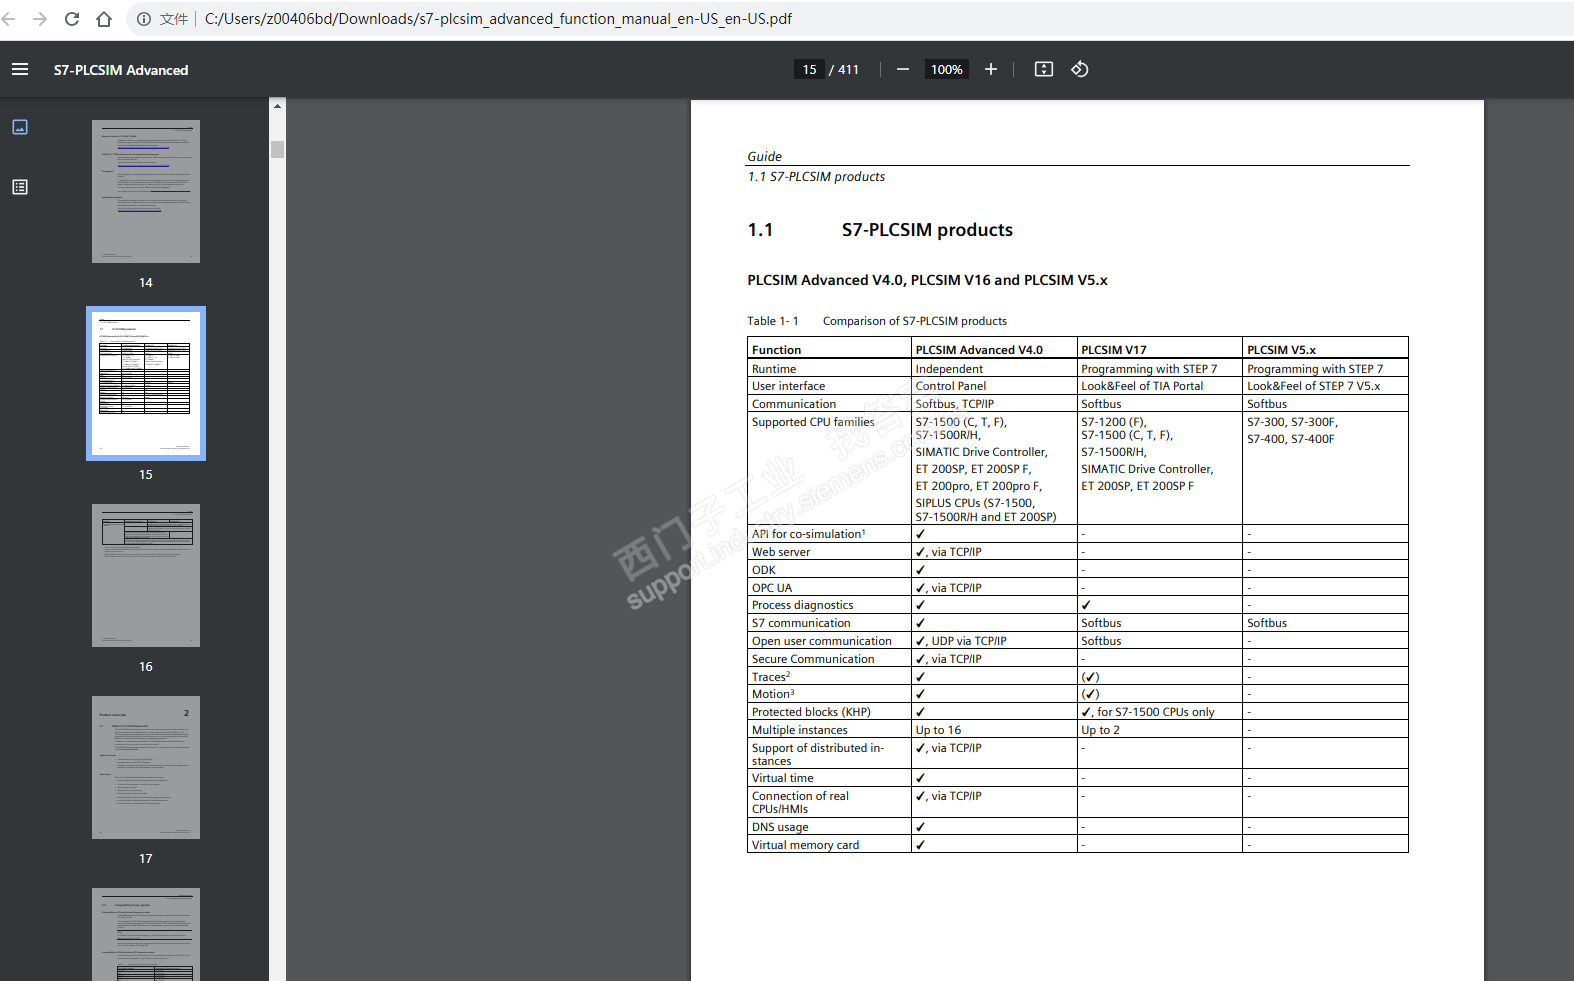Screen dimensions: 1574x981
Task: Click the 'User interface' row label
Action: click(789, 386)
